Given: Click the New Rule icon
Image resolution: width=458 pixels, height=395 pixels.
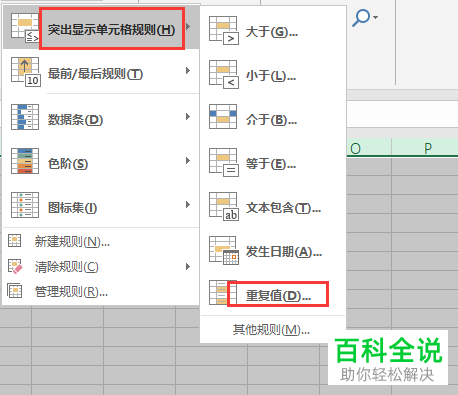Looking at the screenshot, I should (x=15, y=241).
